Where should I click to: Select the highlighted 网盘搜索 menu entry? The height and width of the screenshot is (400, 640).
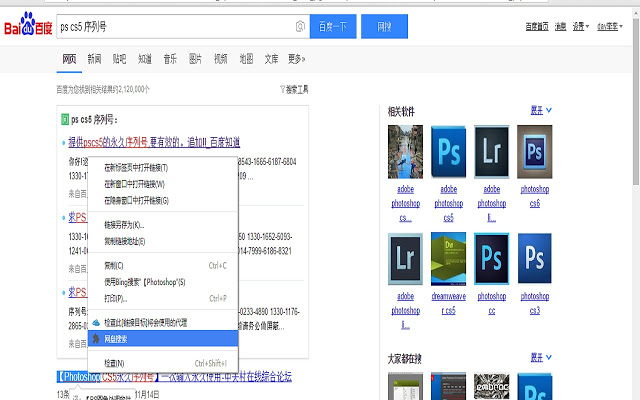(163, 338)
